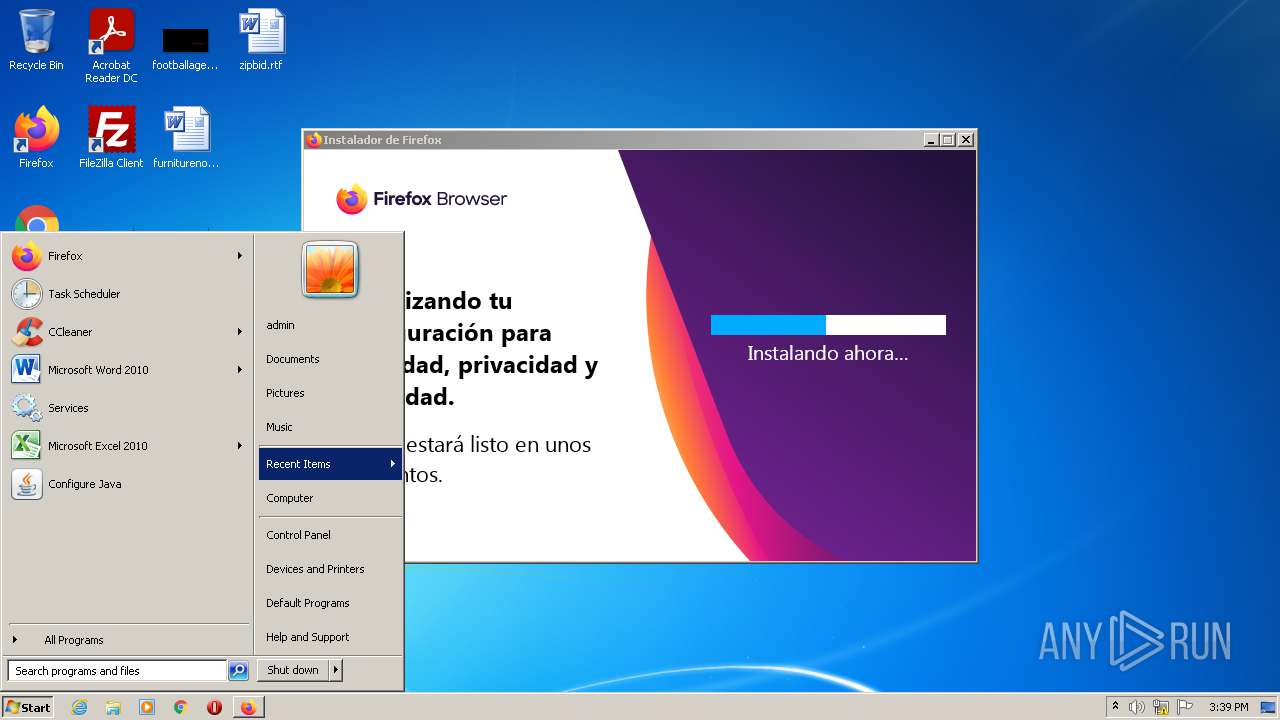Close the Instalador de Firefox window
Image resolution: width=1280 pixels, height=720 pixels.
[966, 140]
